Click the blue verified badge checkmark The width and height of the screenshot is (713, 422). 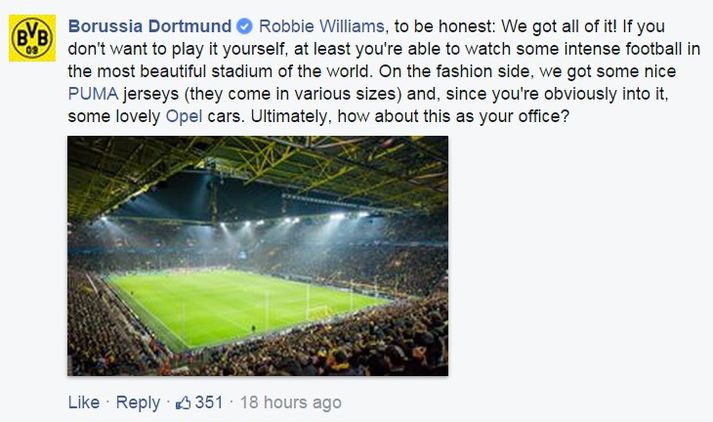coord(245,26)
